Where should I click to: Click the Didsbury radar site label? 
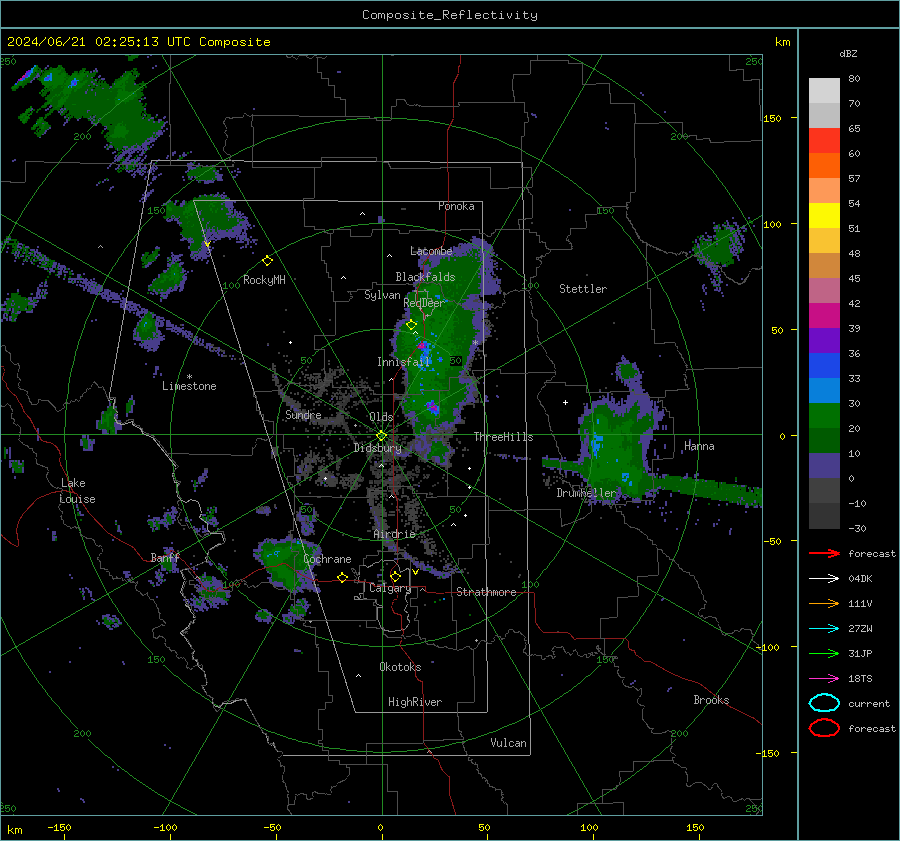[x=377, y=448]
